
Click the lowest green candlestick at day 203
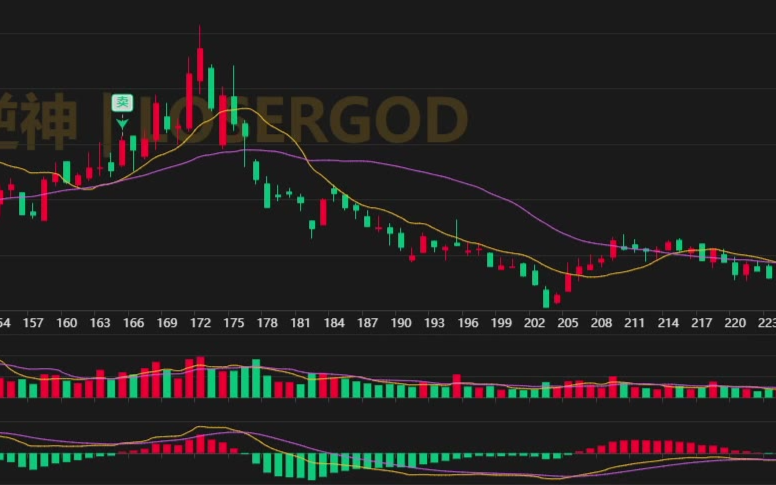(546, 298)
